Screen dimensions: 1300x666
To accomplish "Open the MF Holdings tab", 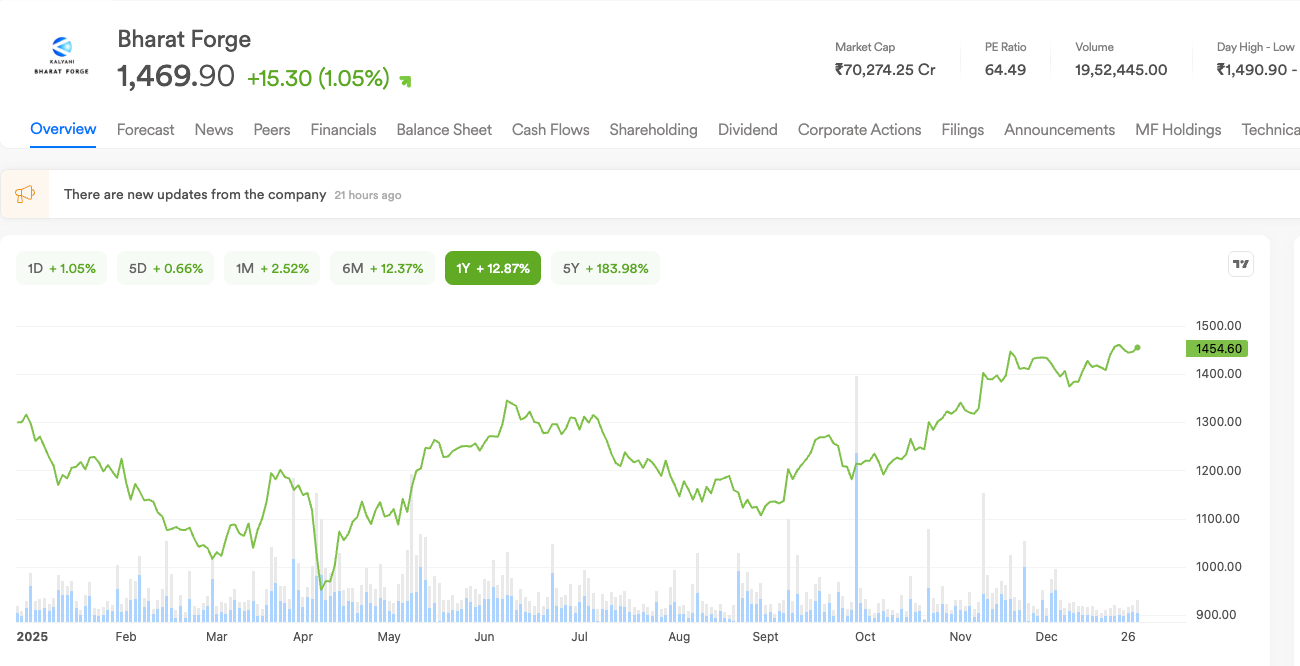I will [1178, 130].
